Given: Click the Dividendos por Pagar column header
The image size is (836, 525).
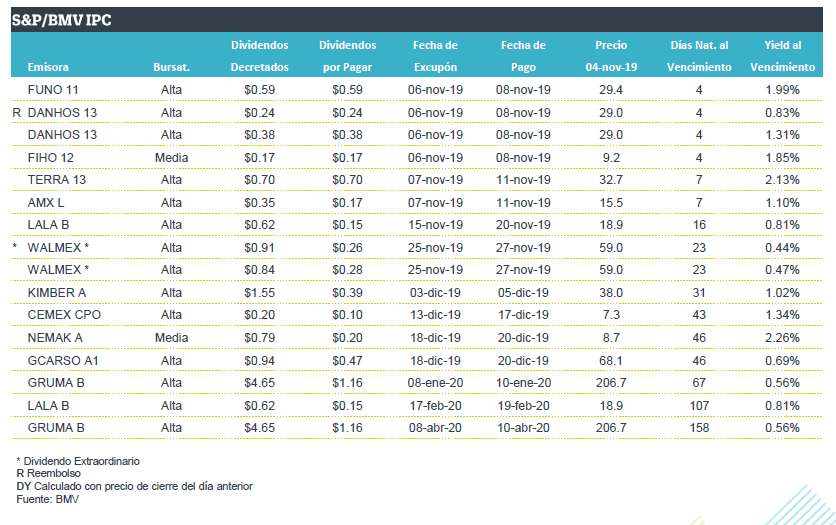Looking at the screenshot, I should (x=347, y=56).
